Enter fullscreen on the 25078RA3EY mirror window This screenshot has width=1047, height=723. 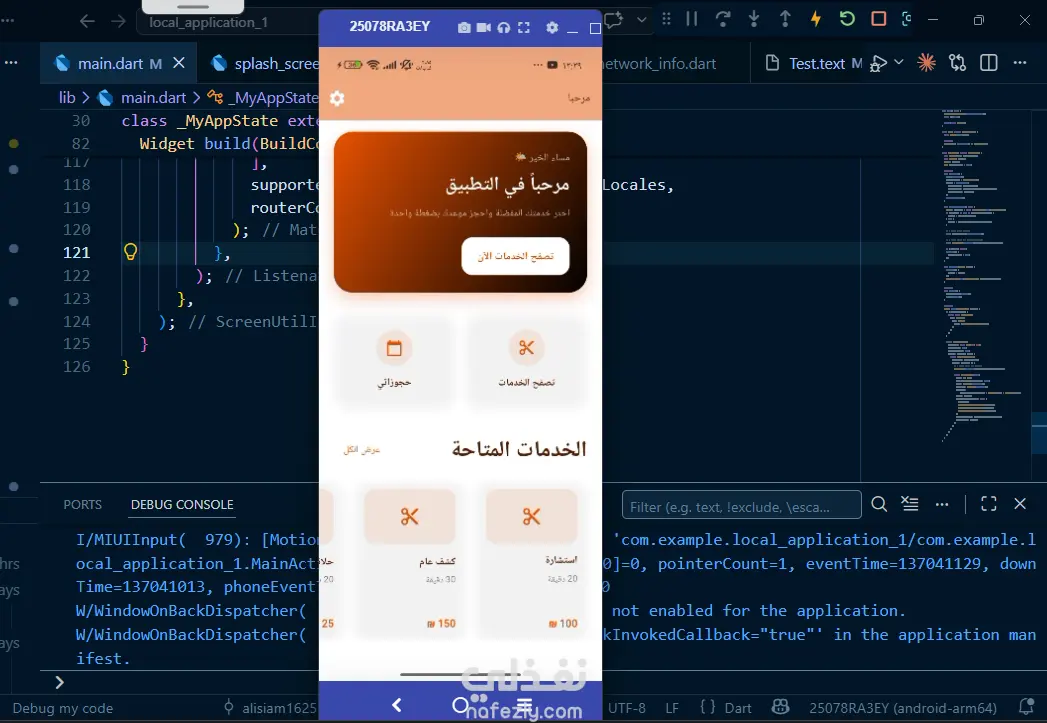click(524, 27)
